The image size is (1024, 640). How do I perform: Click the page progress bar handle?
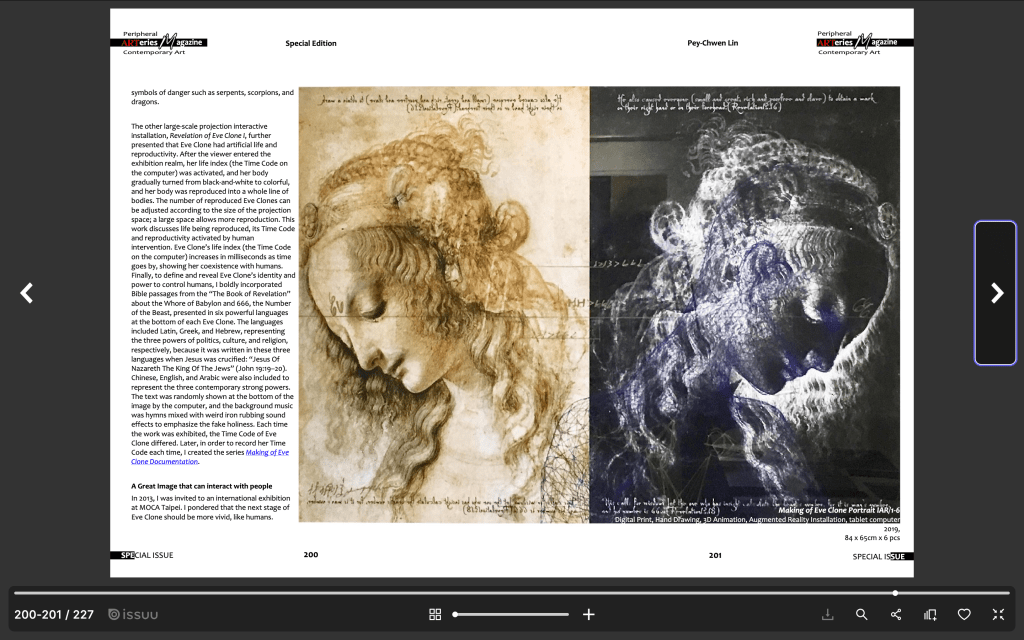pyautogui.click(x=895, y=592)
